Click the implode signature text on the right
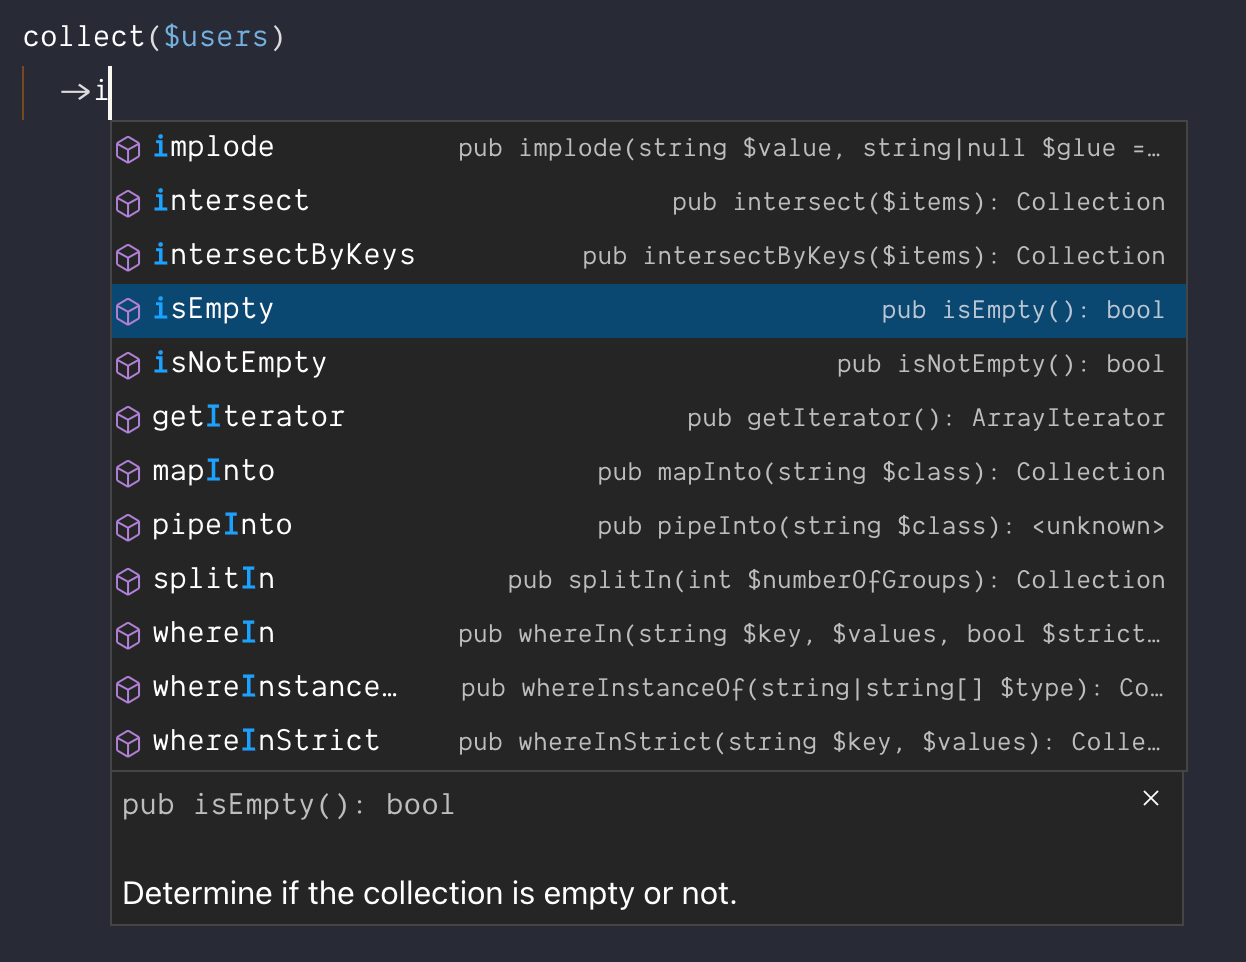The height and width of the screenshot is (962, 1246). coord(810,149)
